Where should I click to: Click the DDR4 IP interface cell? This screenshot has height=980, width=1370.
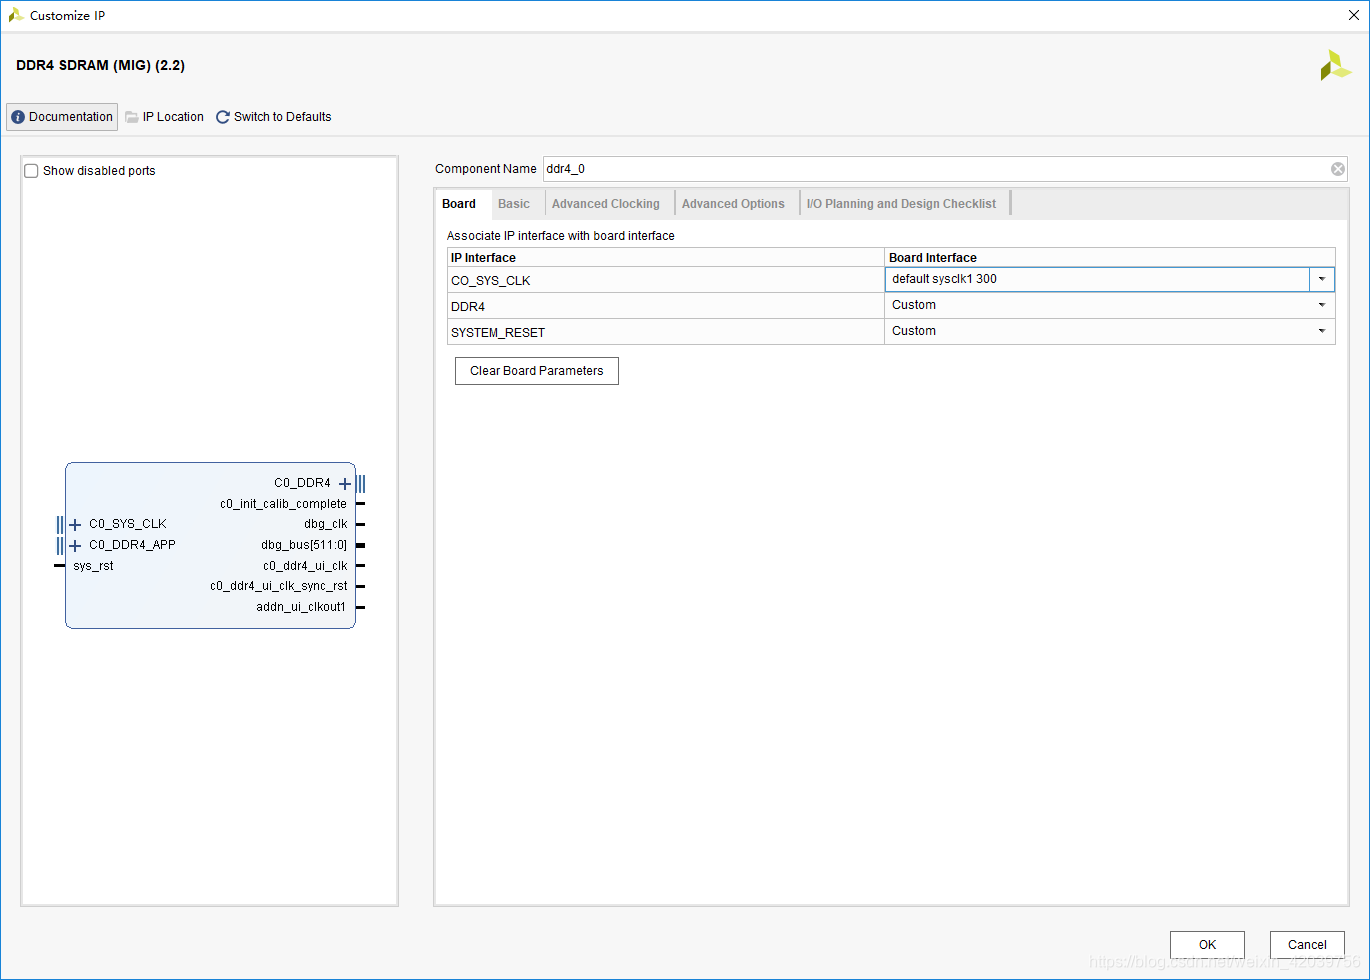coord(665,306)
